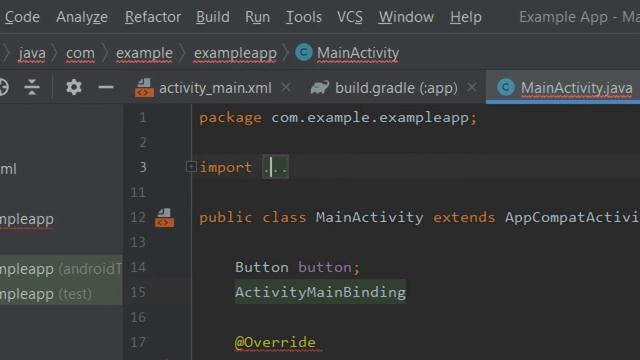Screen dimensions: 640x360
Task: Open the Tools menu
Action: (x=304, y=17)
